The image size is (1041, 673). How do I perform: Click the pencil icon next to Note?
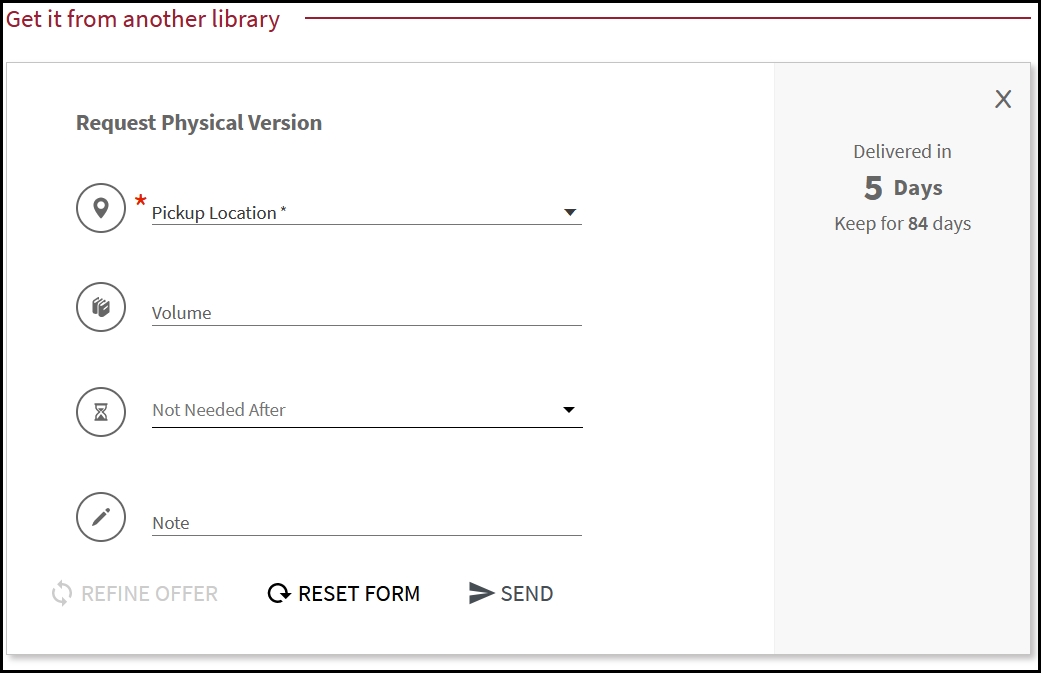100,516
